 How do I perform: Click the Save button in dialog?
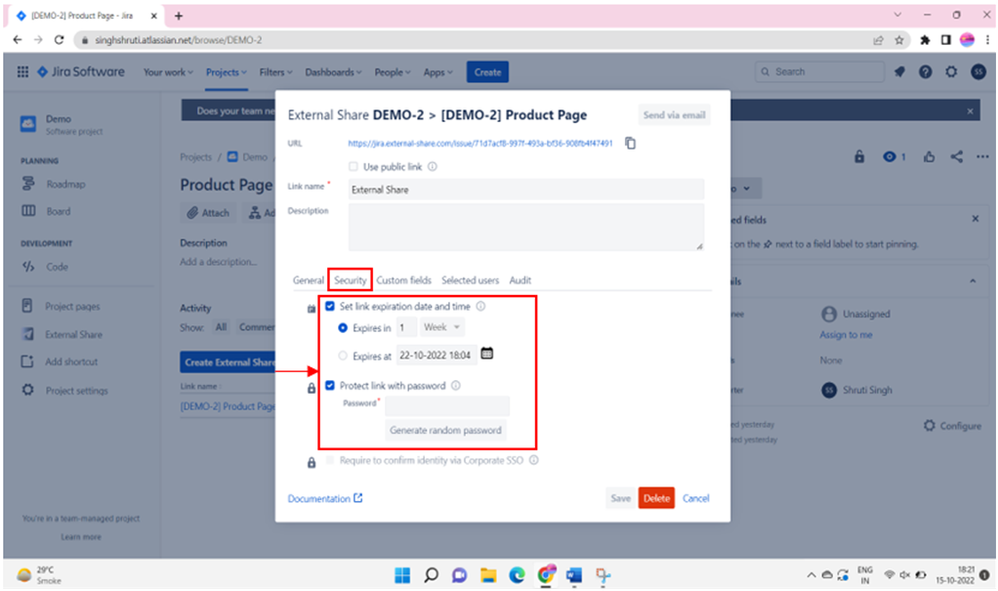[621, 498]
